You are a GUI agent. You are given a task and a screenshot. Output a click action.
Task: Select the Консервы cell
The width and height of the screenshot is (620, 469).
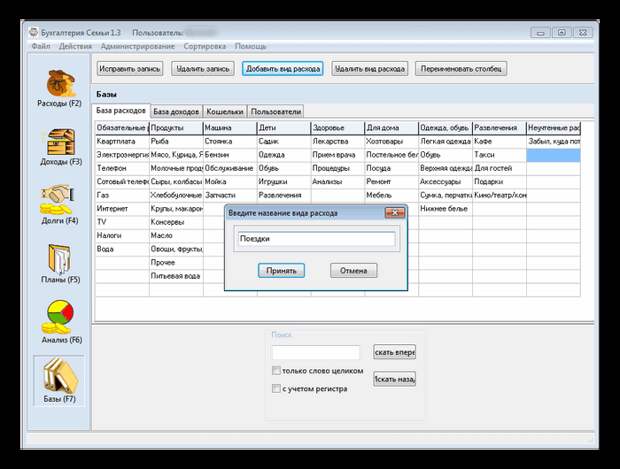point(176,222)
